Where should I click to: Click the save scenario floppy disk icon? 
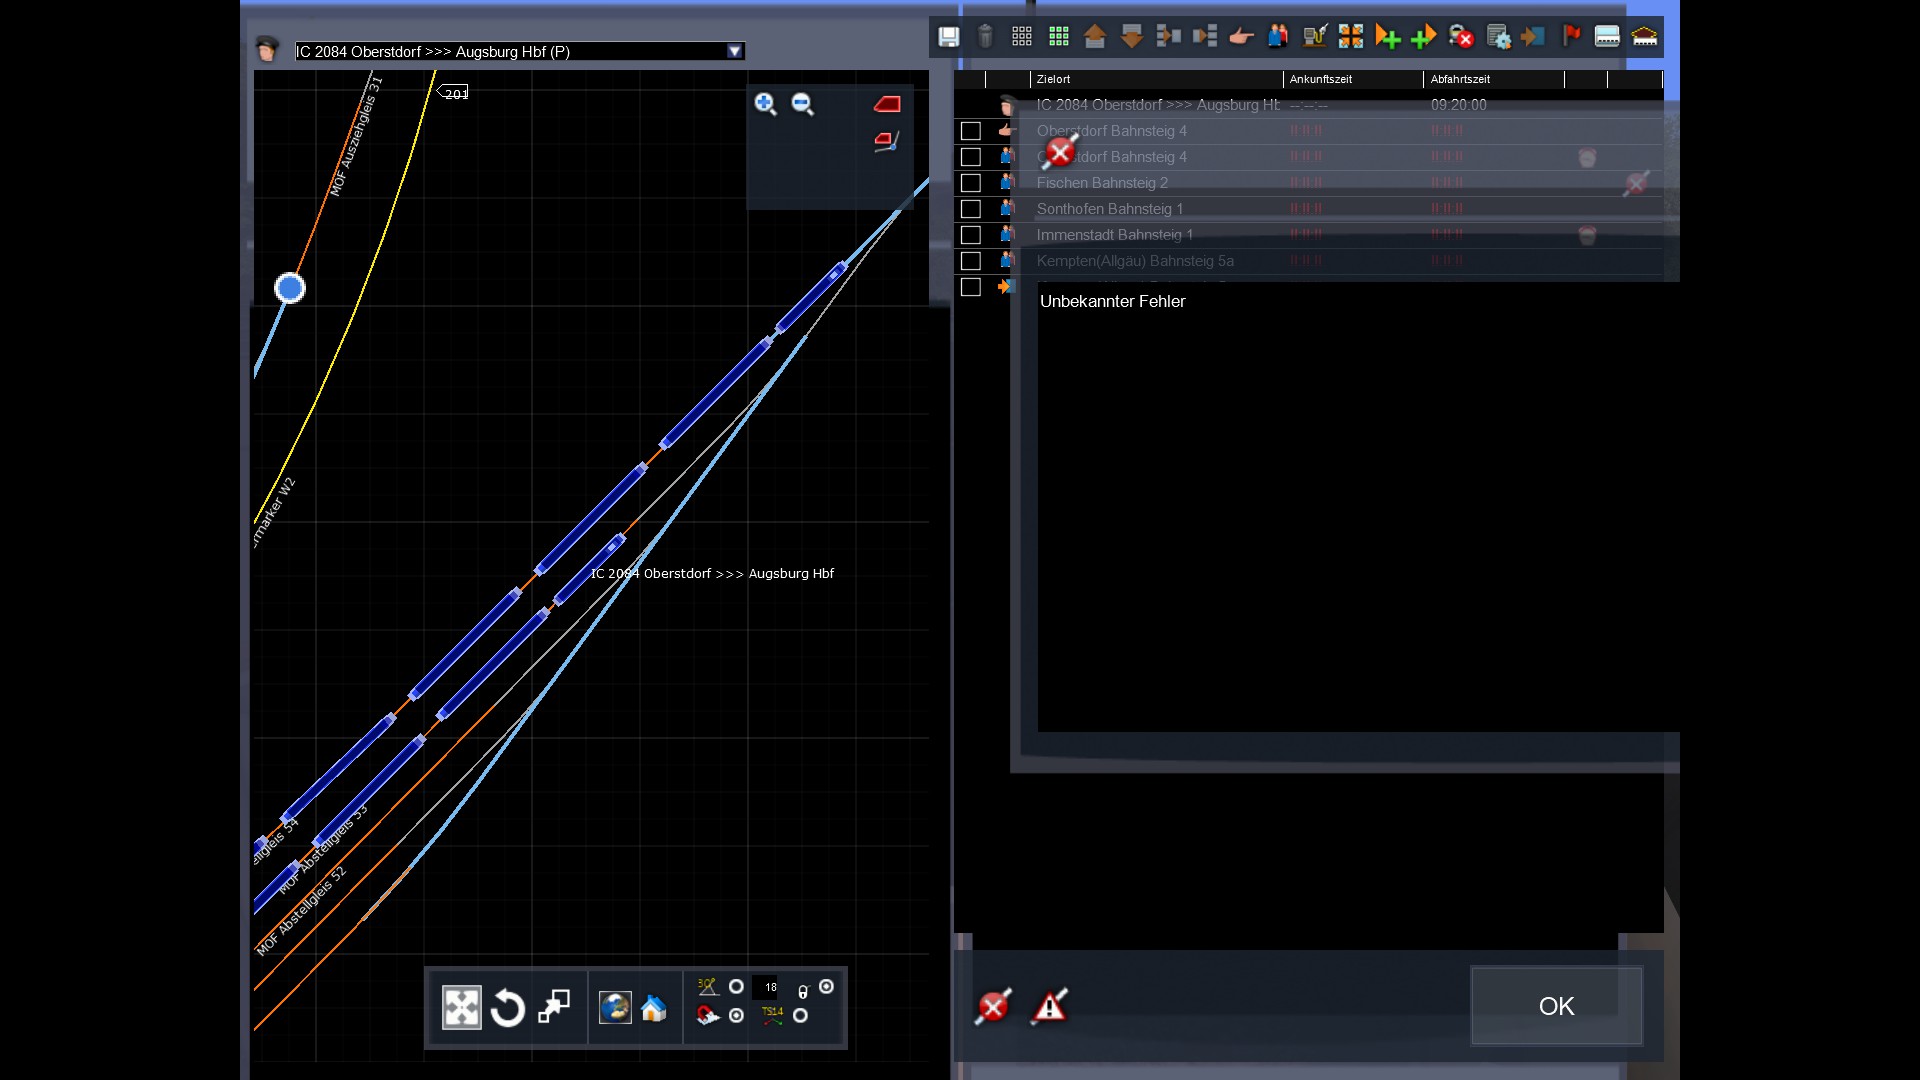pyautogui.click(x=948, y=37)
